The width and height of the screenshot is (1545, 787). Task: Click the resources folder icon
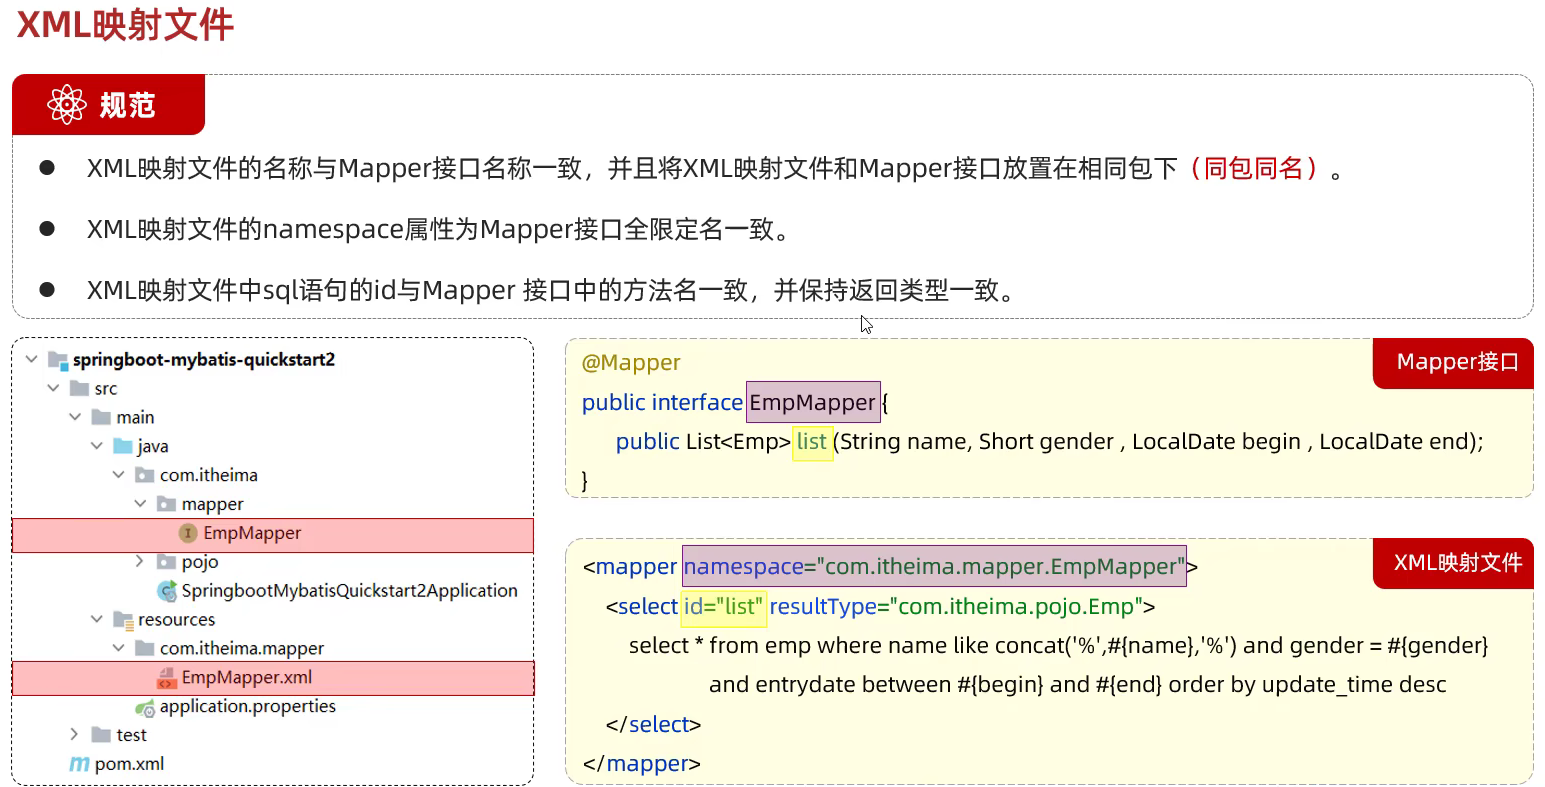(x=124, y=620)
